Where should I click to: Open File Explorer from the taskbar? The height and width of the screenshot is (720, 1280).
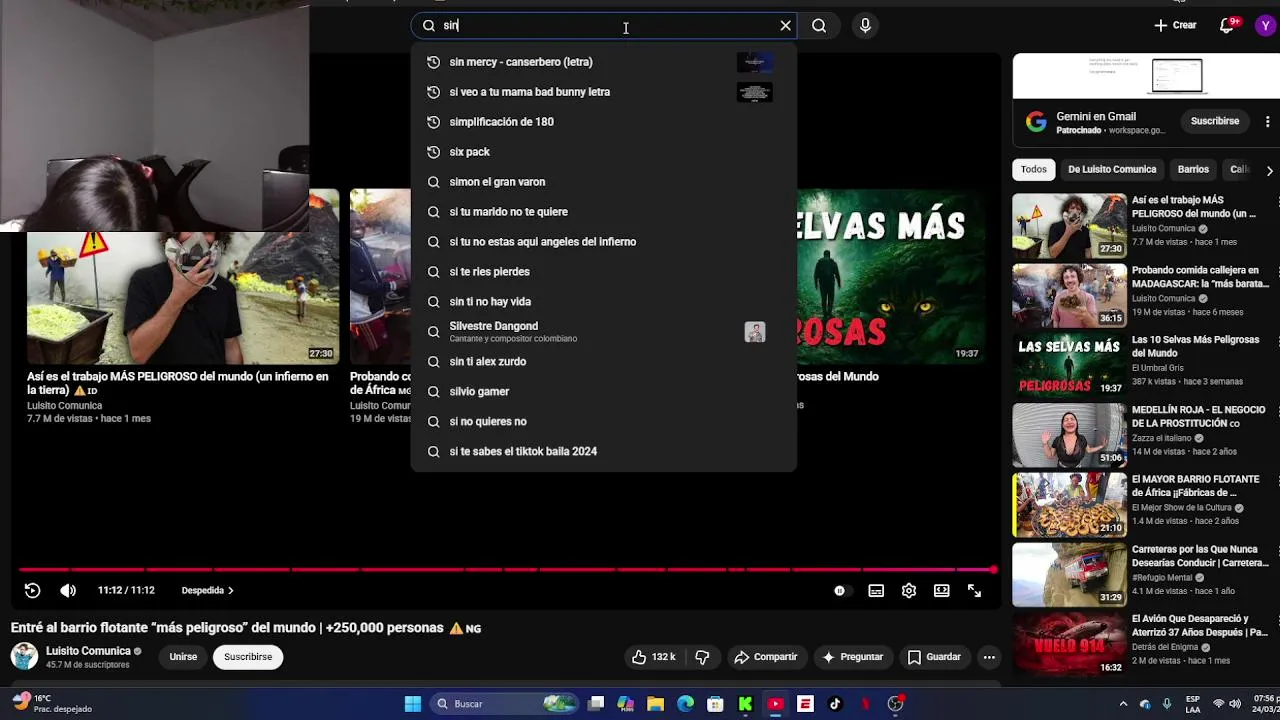(655, 704)
